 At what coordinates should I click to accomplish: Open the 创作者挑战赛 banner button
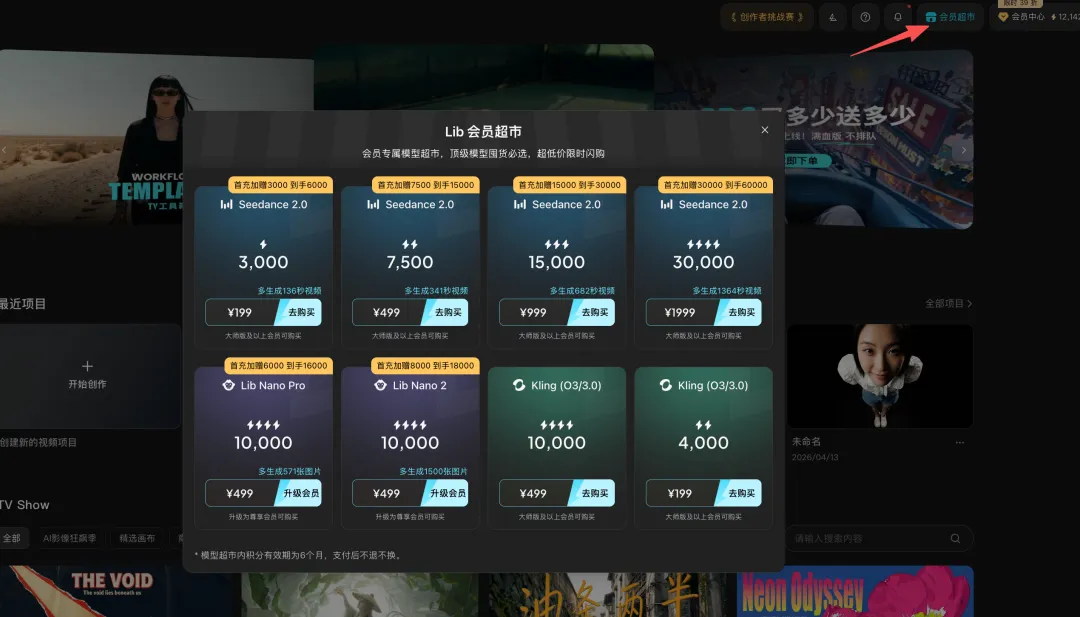pos(767,17)
